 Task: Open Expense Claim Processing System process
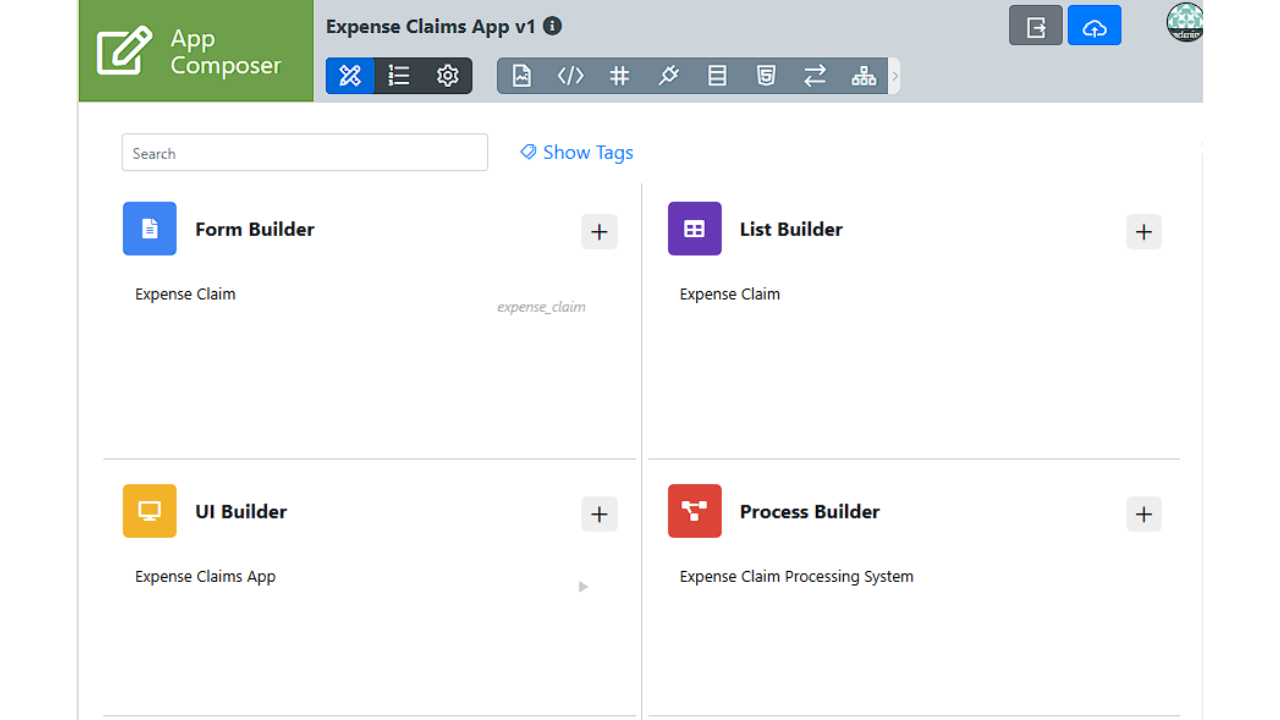pos(796,576)
